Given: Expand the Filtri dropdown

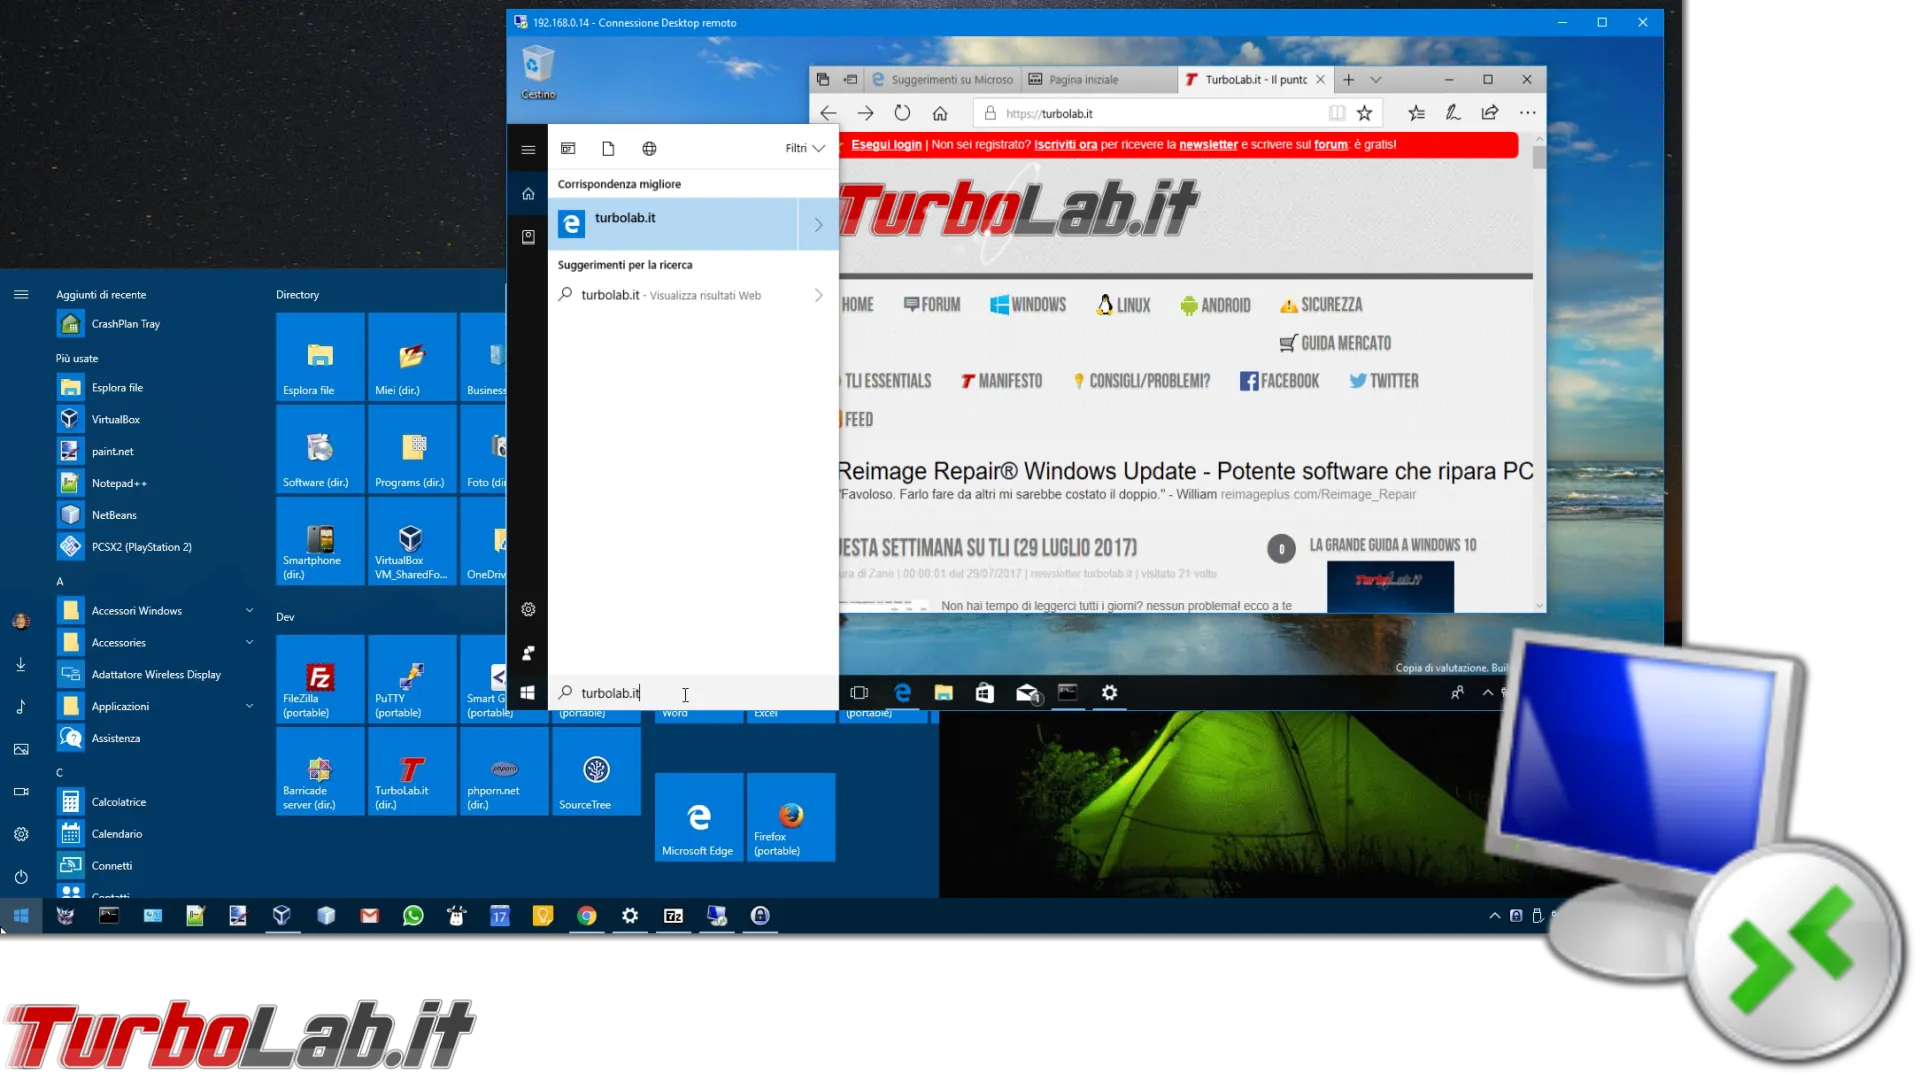Looking at the screenshot, I should pos(804,148).
